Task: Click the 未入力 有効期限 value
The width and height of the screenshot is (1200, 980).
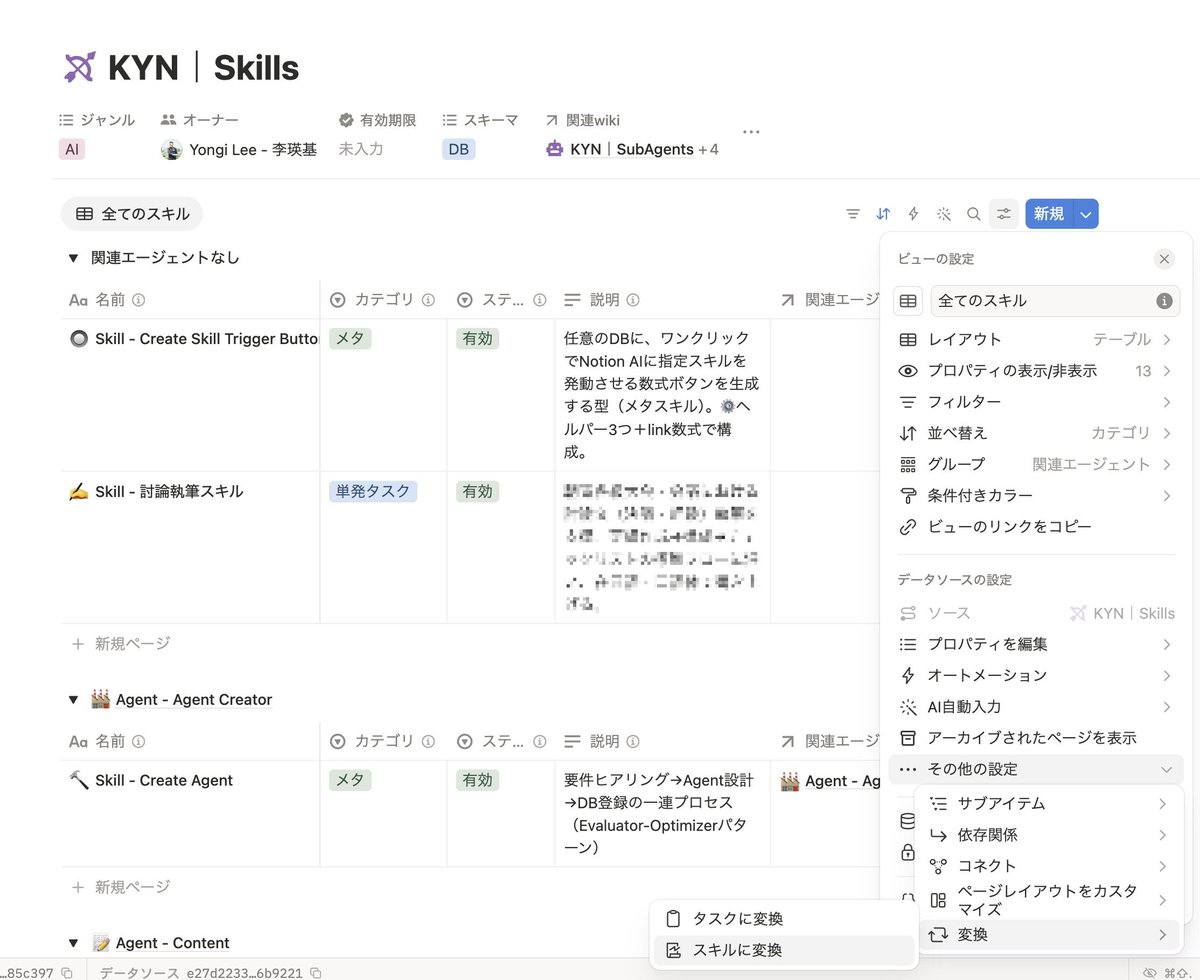Action: [361, 149]
